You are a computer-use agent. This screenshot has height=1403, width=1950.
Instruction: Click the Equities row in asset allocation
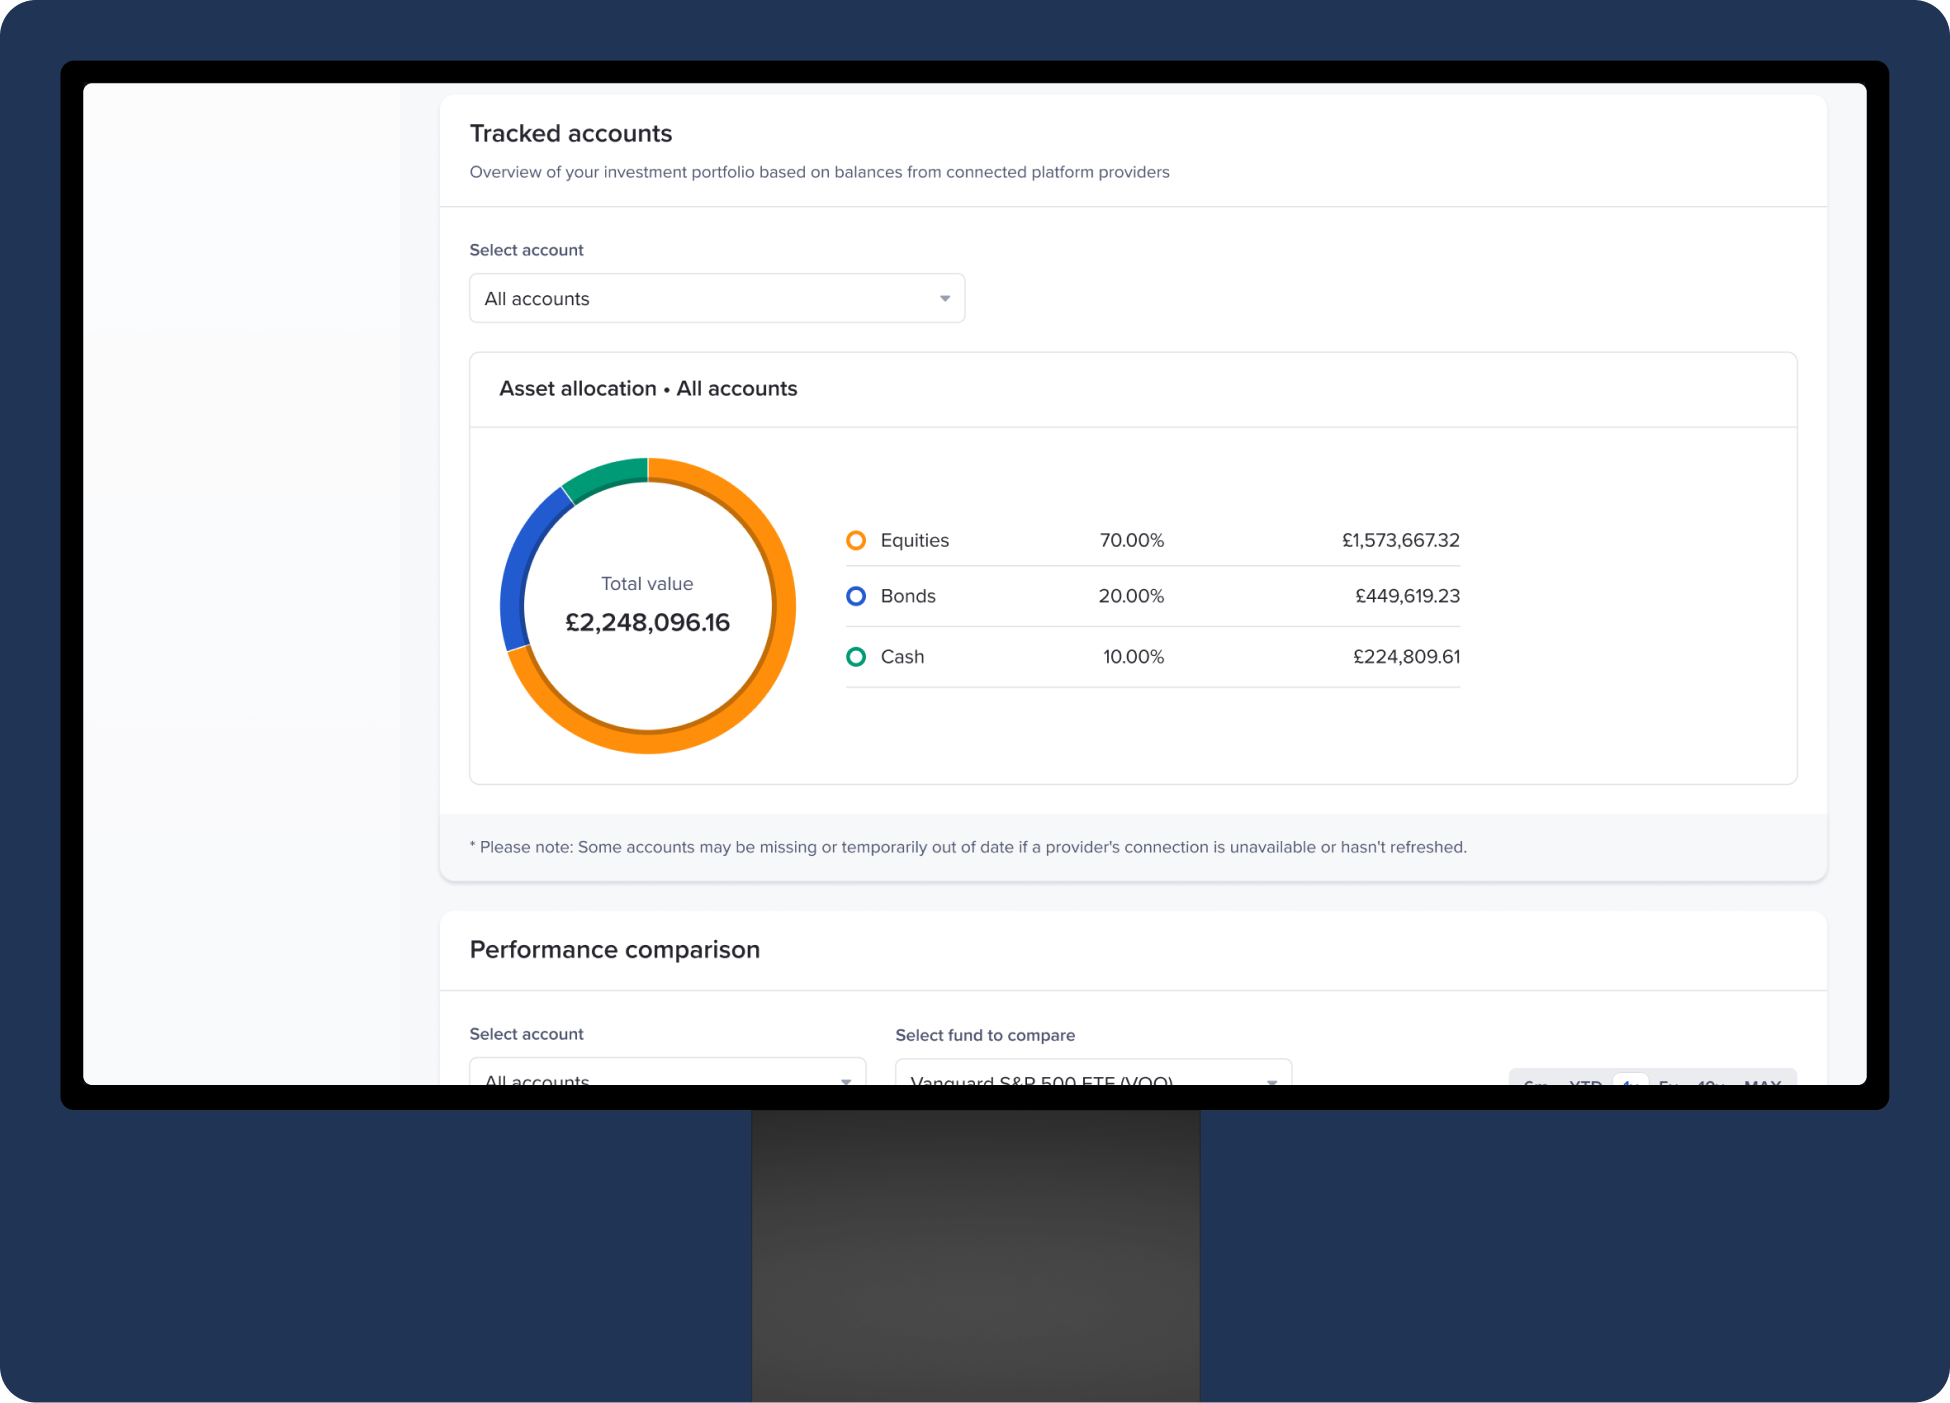click(x=1150, y=540)
